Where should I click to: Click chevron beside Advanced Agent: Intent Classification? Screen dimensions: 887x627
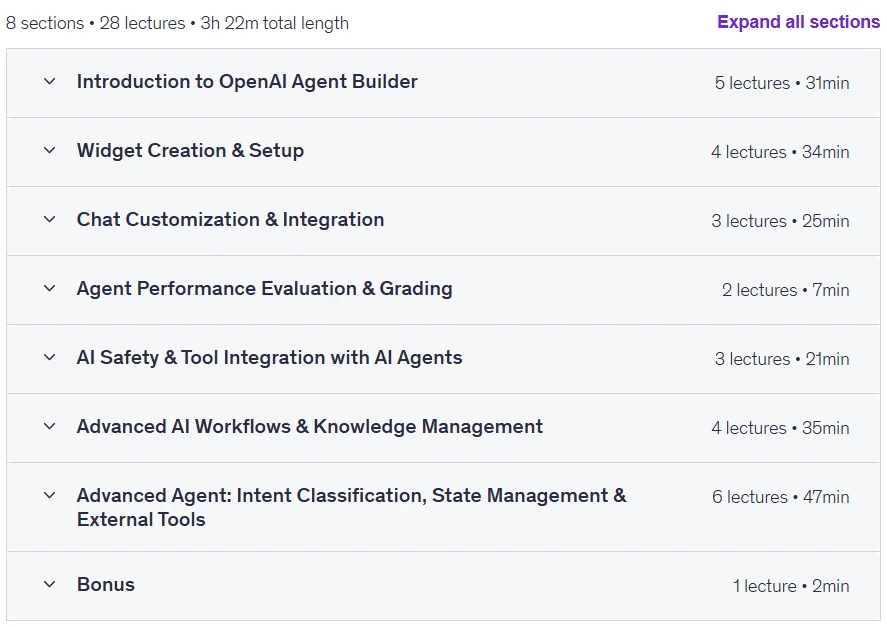click(x=50, y=496)
